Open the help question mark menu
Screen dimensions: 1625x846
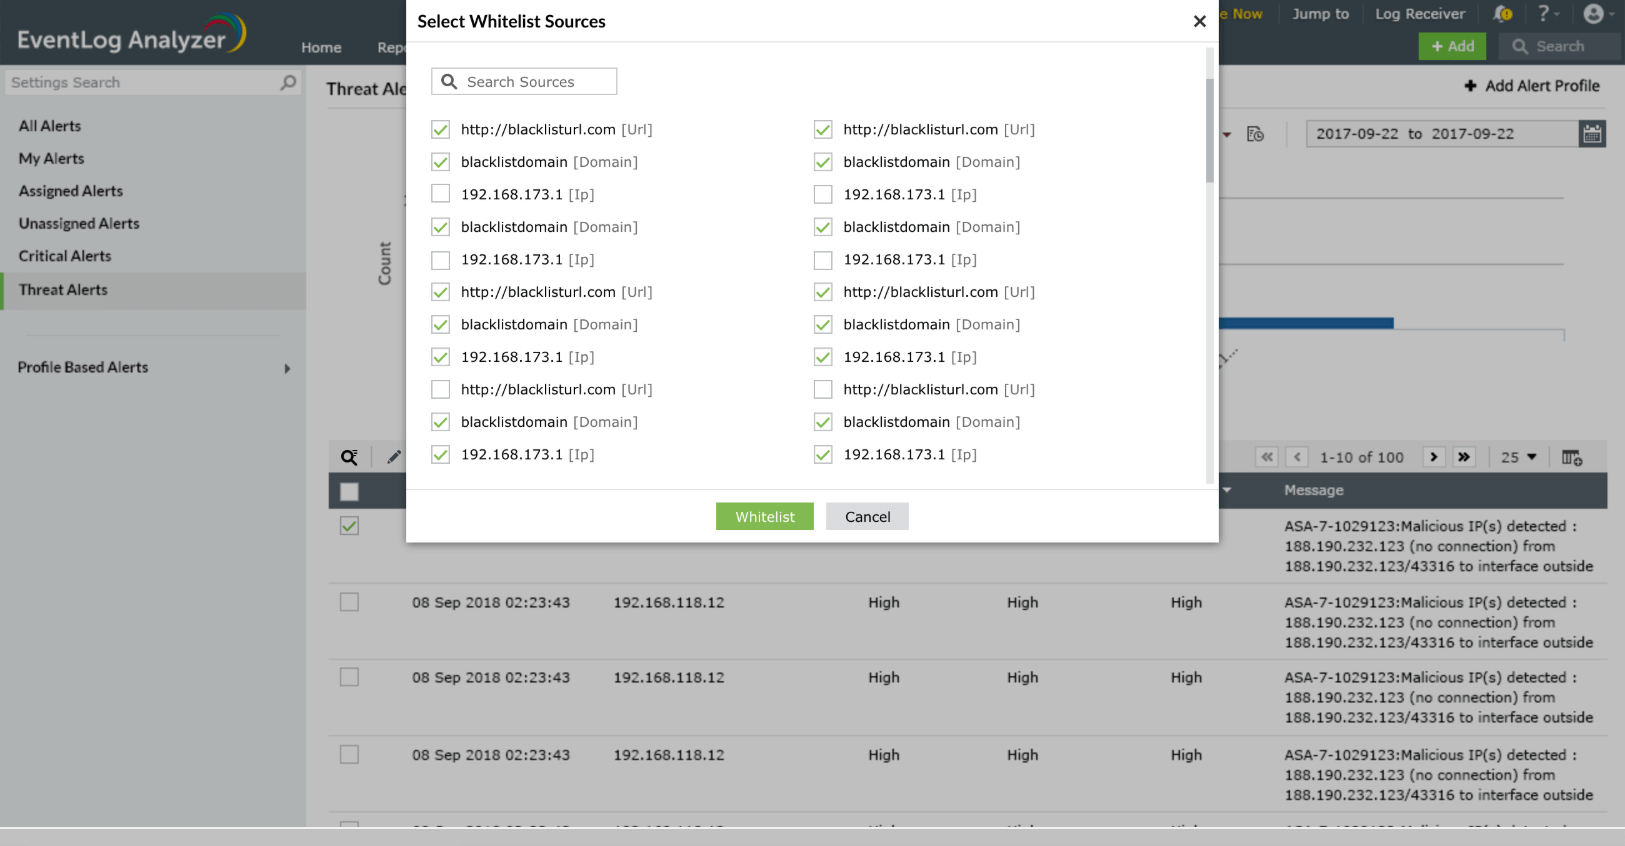pos(1548,13)
